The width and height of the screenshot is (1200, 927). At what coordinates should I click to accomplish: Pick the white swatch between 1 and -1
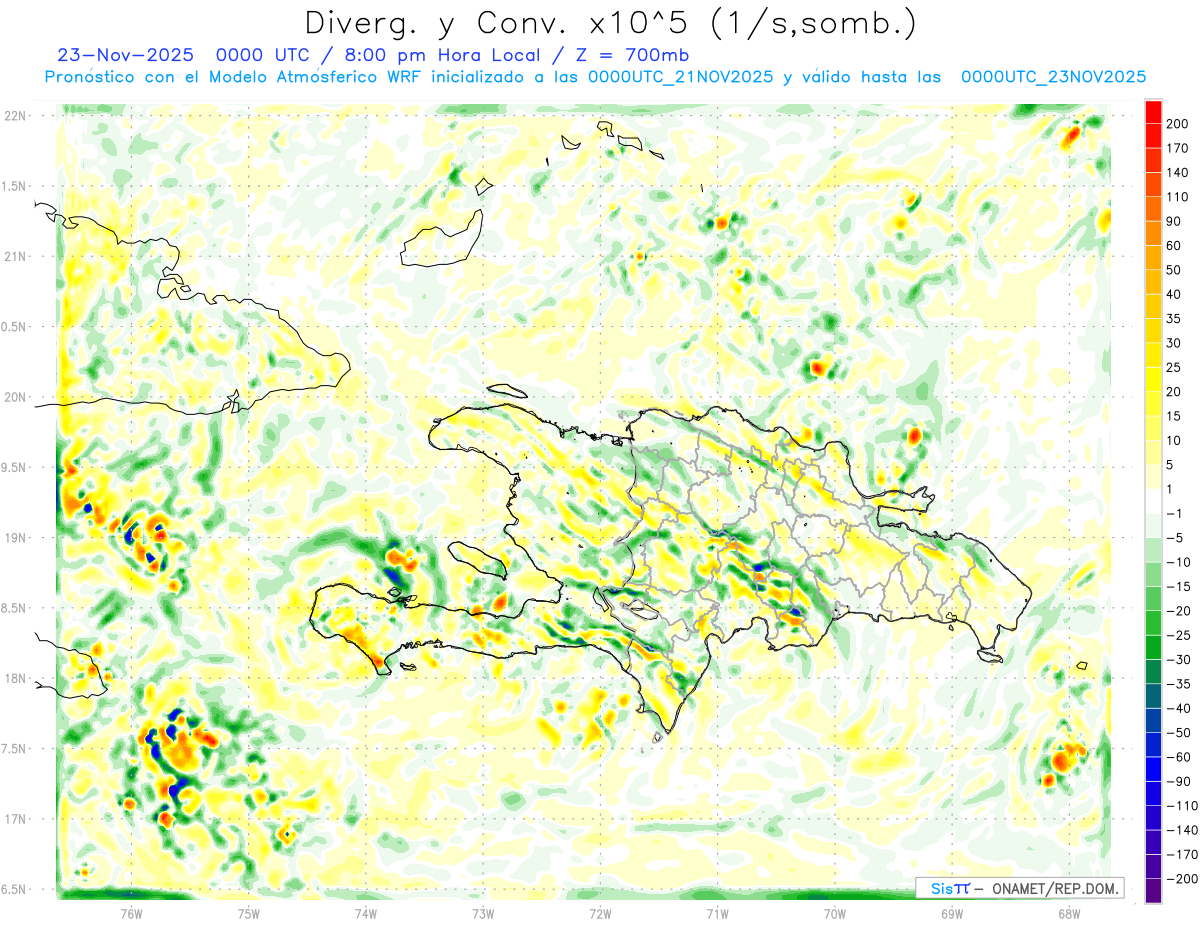pos(1154,501)
